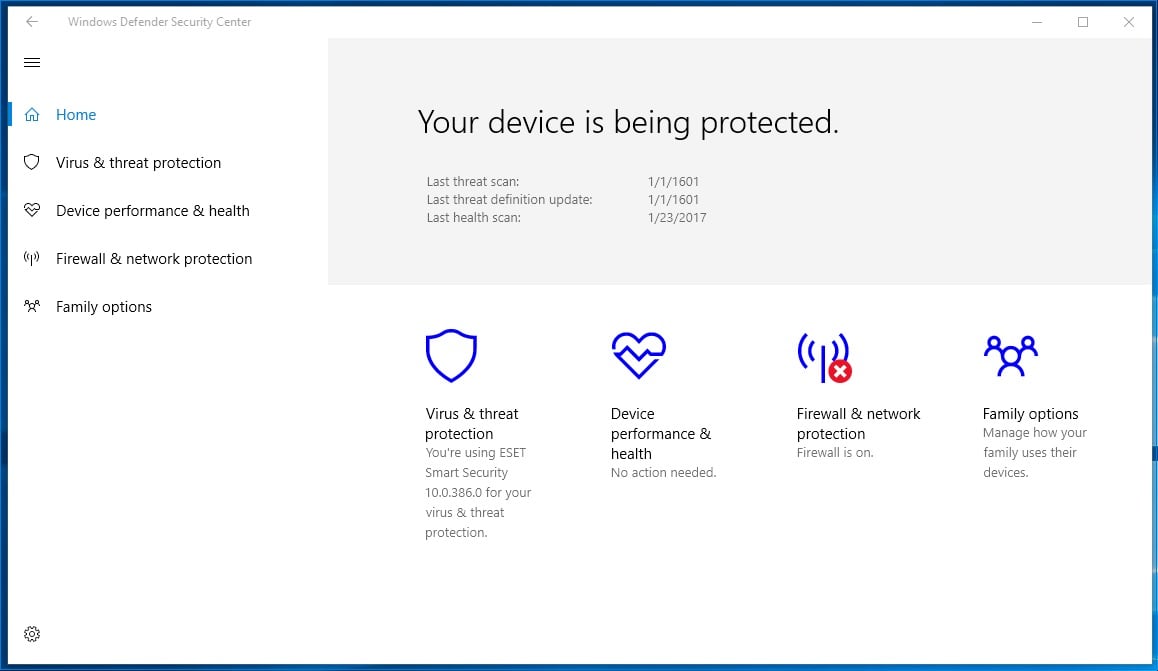
Task: Click the Home house icon in sidebar
Action: click(x=32, y=114)
